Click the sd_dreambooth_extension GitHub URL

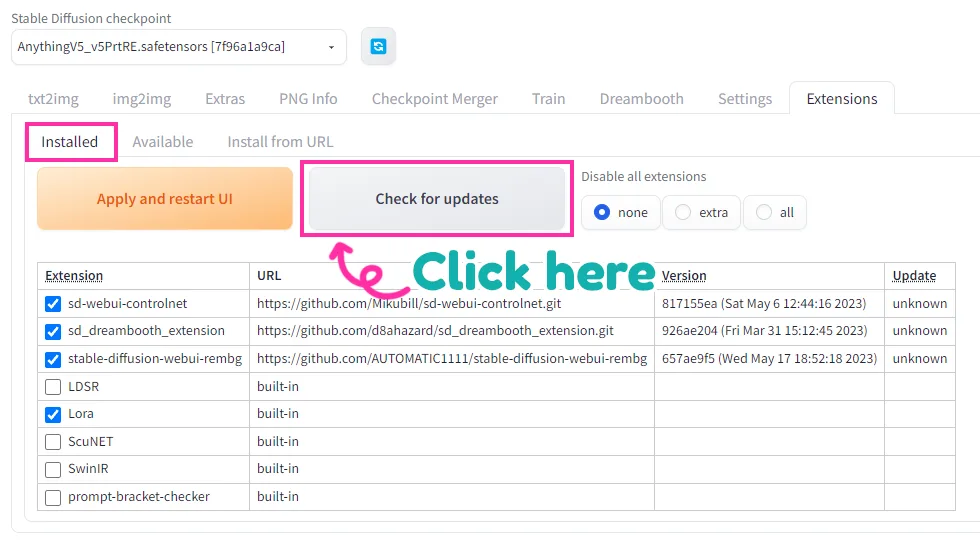coord(435,331)
